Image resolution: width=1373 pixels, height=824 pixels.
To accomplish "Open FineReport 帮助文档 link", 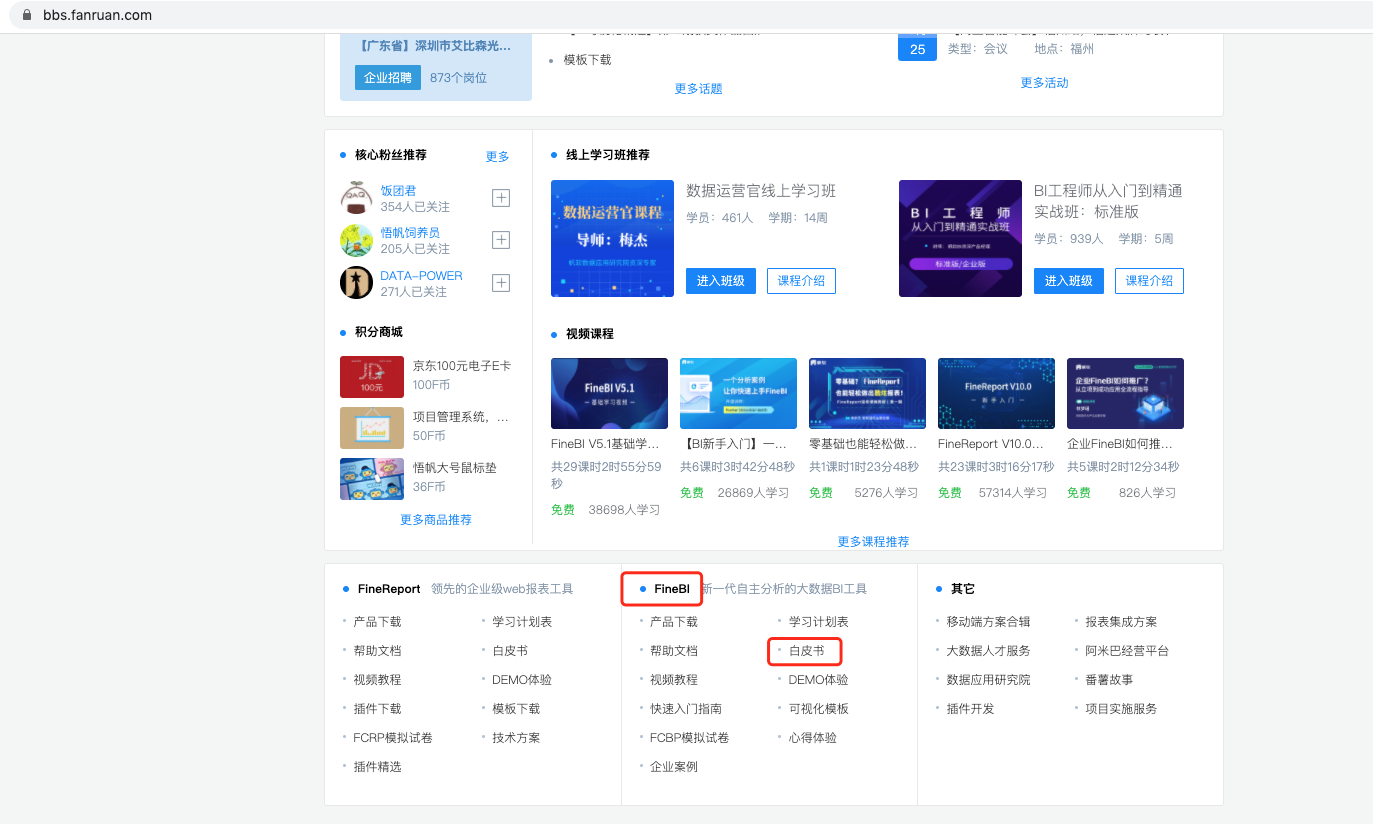I will pyautogui.click(x=377, y=651).
